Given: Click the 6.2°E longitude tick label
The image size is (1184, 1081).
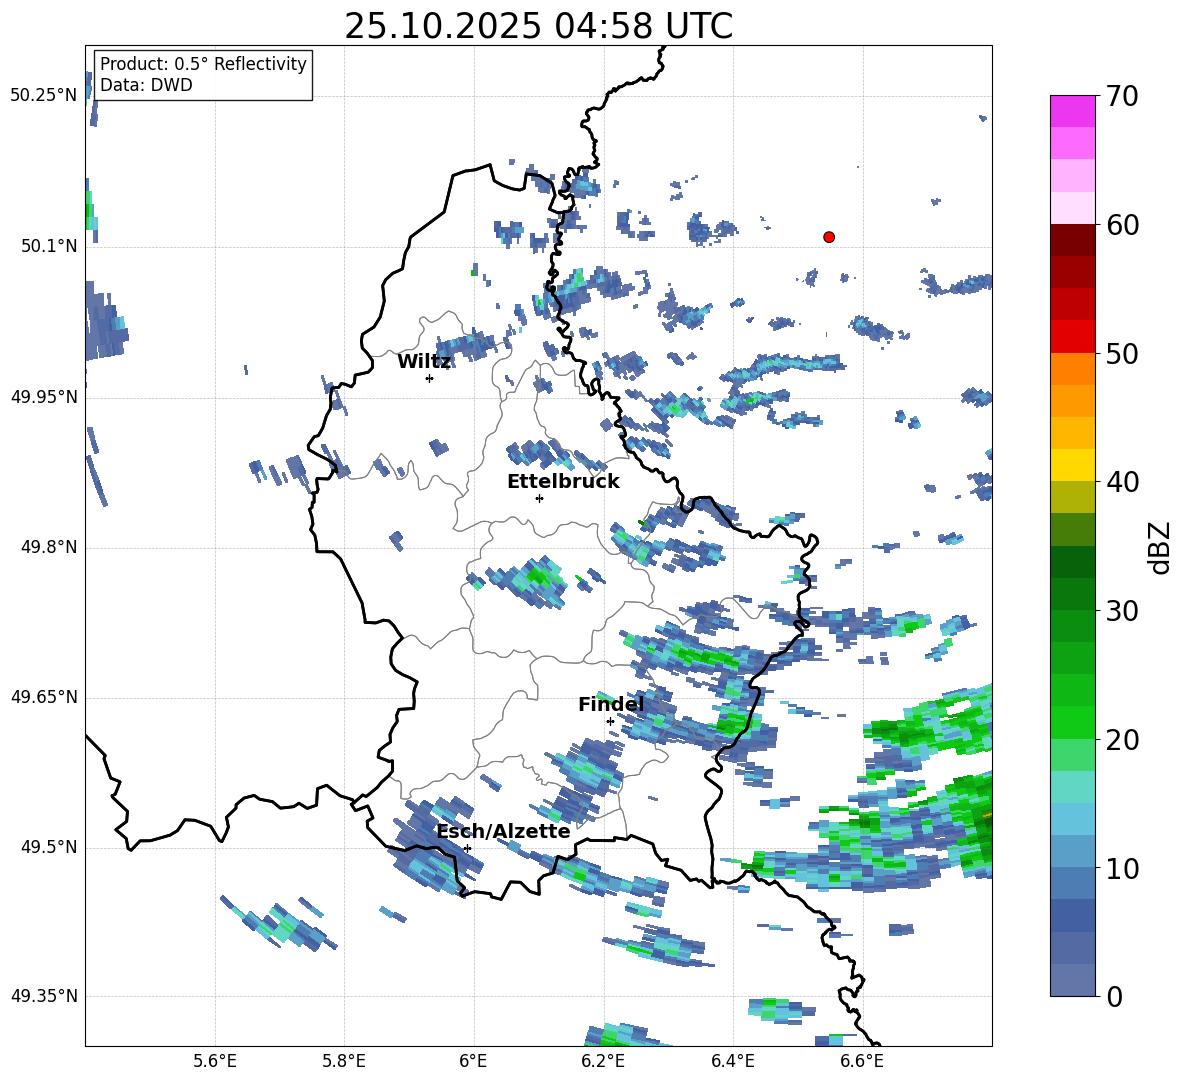Looking at the screenshot, I should click(x=603, y=1061).
